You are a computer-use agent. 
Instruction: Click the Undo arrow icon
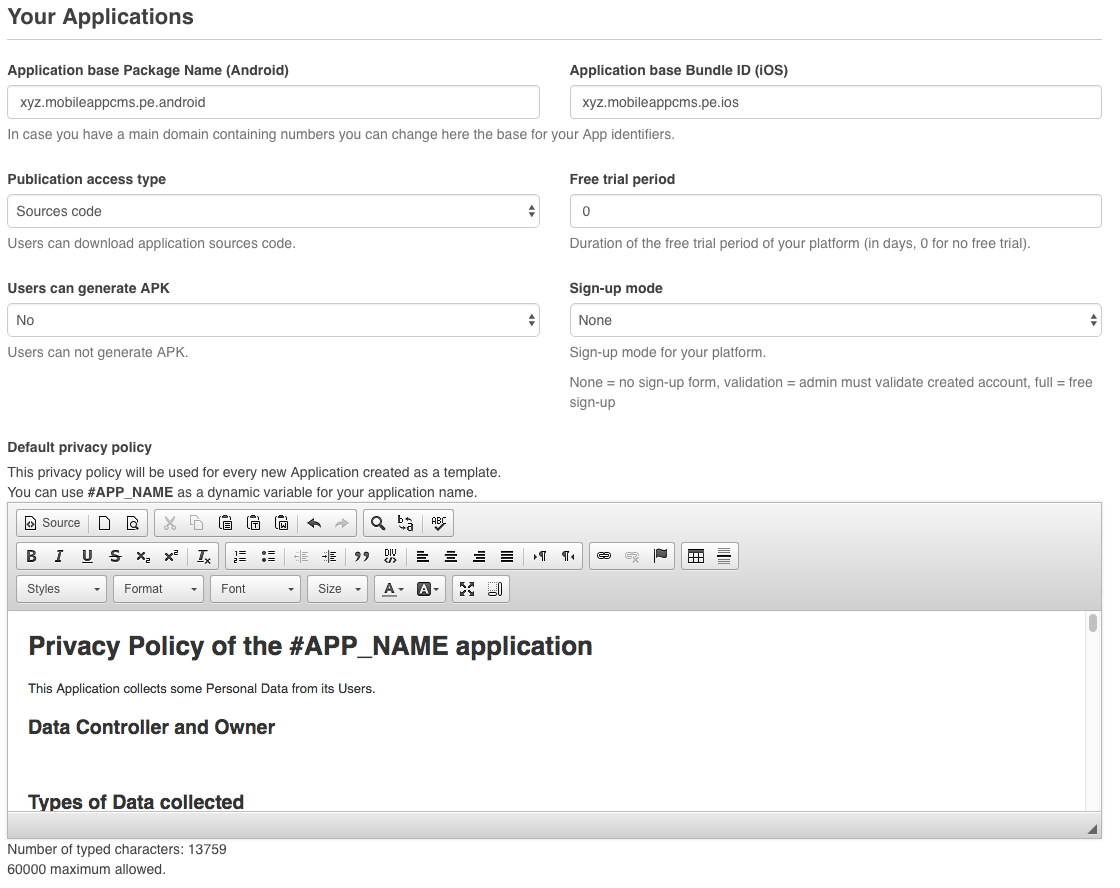314,523
